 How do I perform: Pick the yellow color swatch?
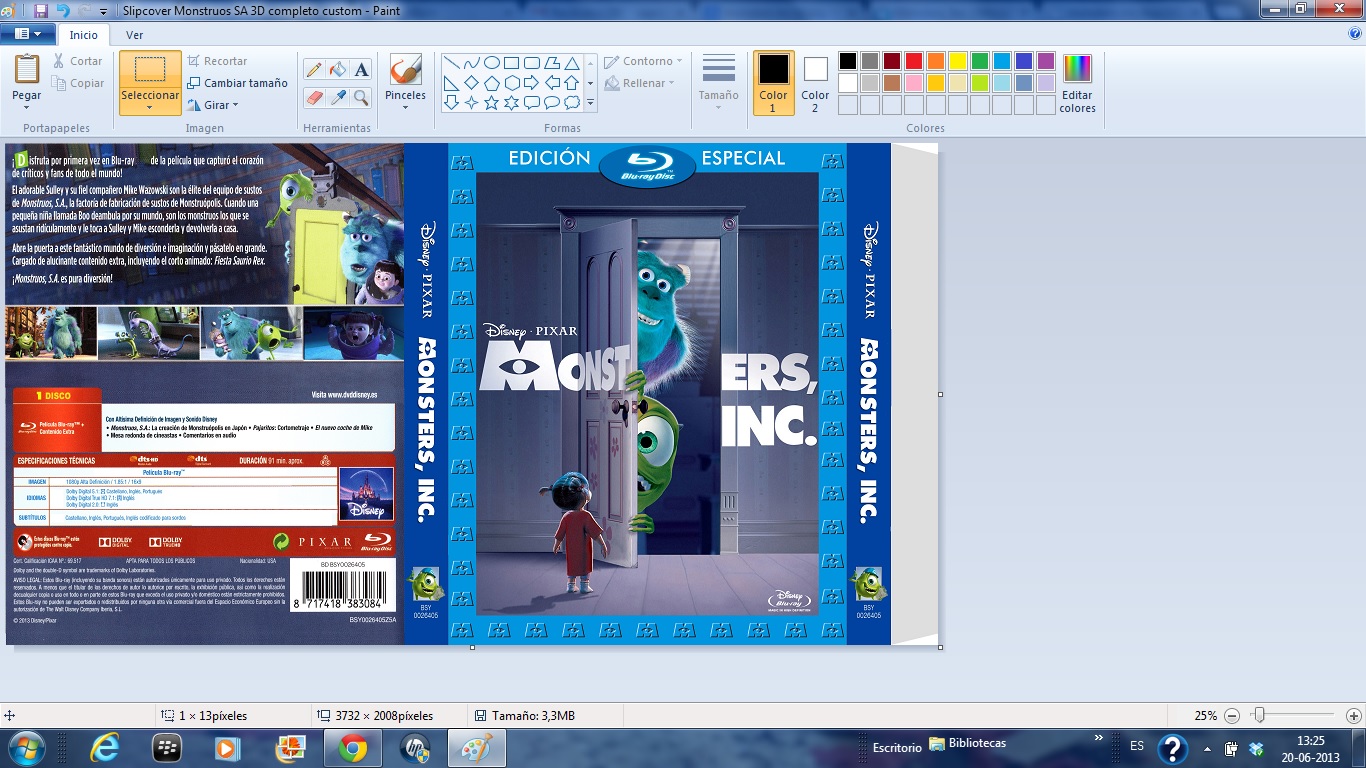[x=958, y=61]
